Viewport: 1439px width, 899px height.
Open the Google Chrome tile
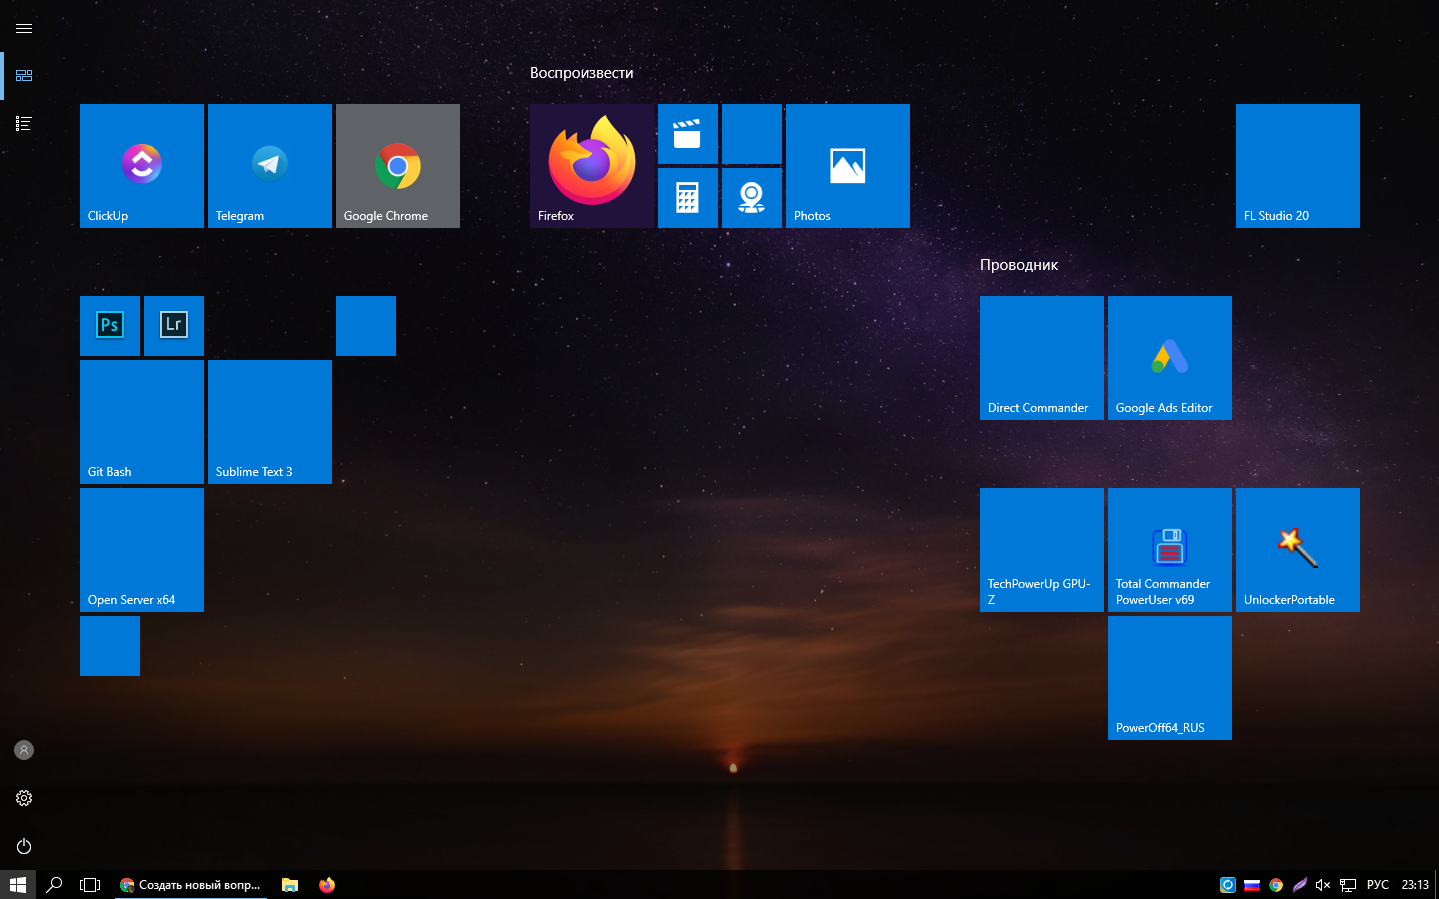pos(398,166)
